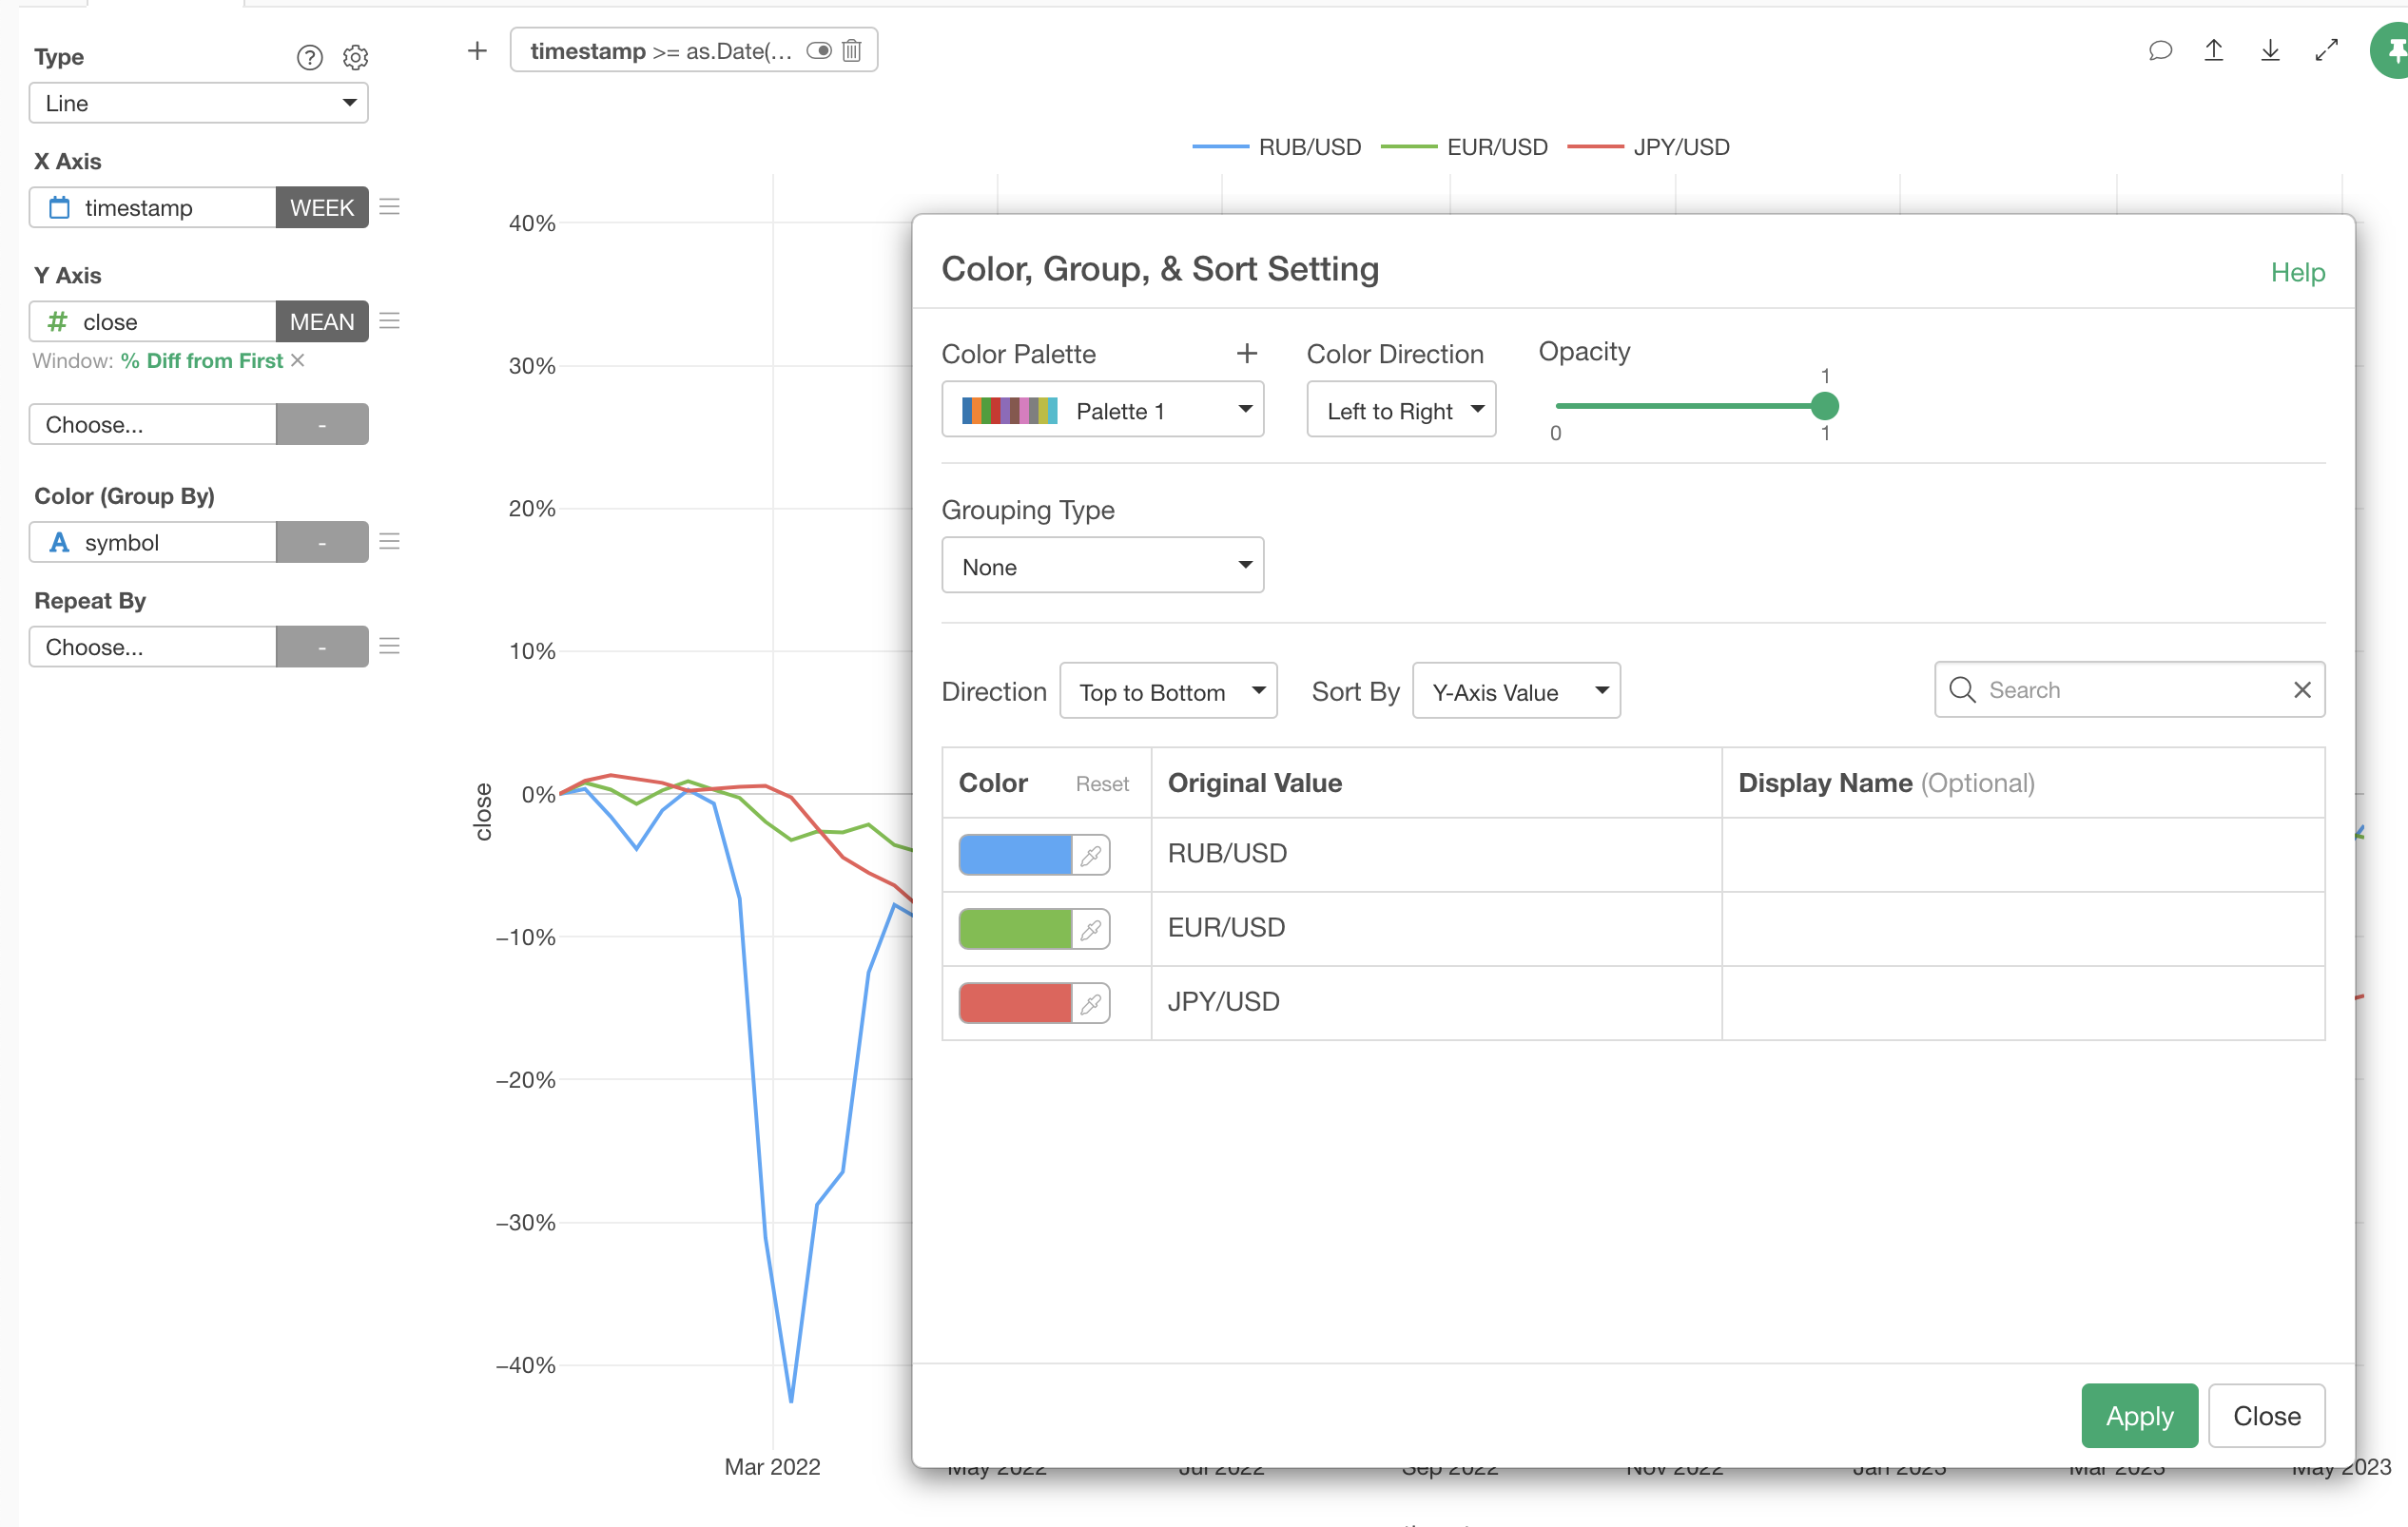Click the search magnifier icon
Screen dimensions: 2408x1527
pos(1962,689)
